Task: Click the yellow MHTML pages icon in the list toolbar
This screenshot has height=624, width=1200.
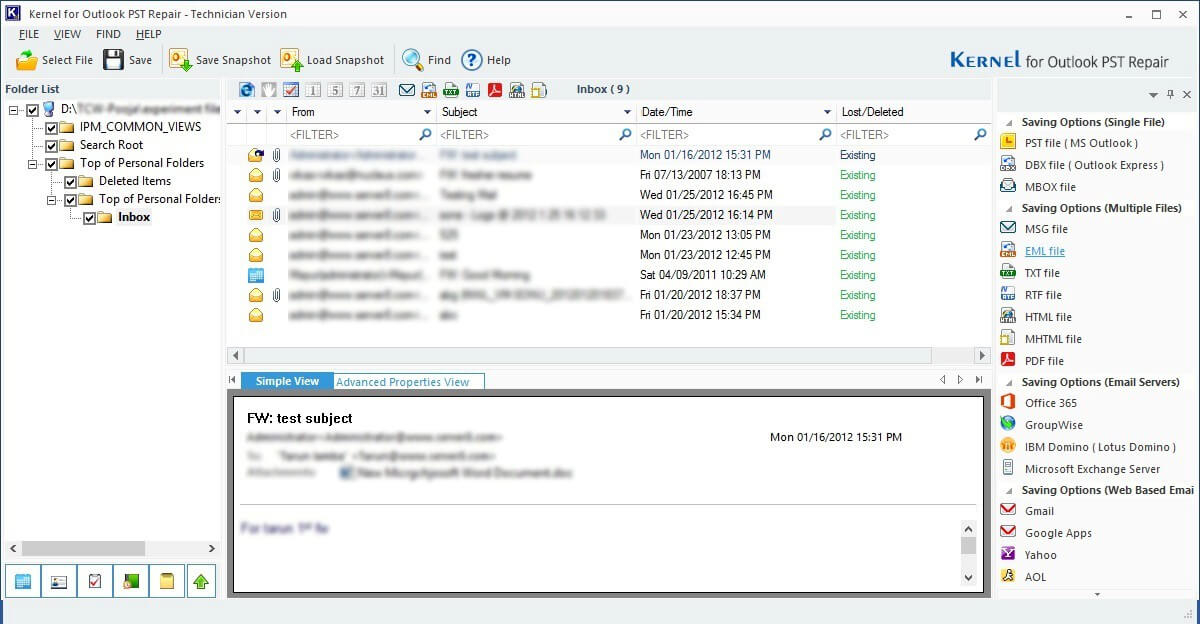Action: [x=539, y=90]
